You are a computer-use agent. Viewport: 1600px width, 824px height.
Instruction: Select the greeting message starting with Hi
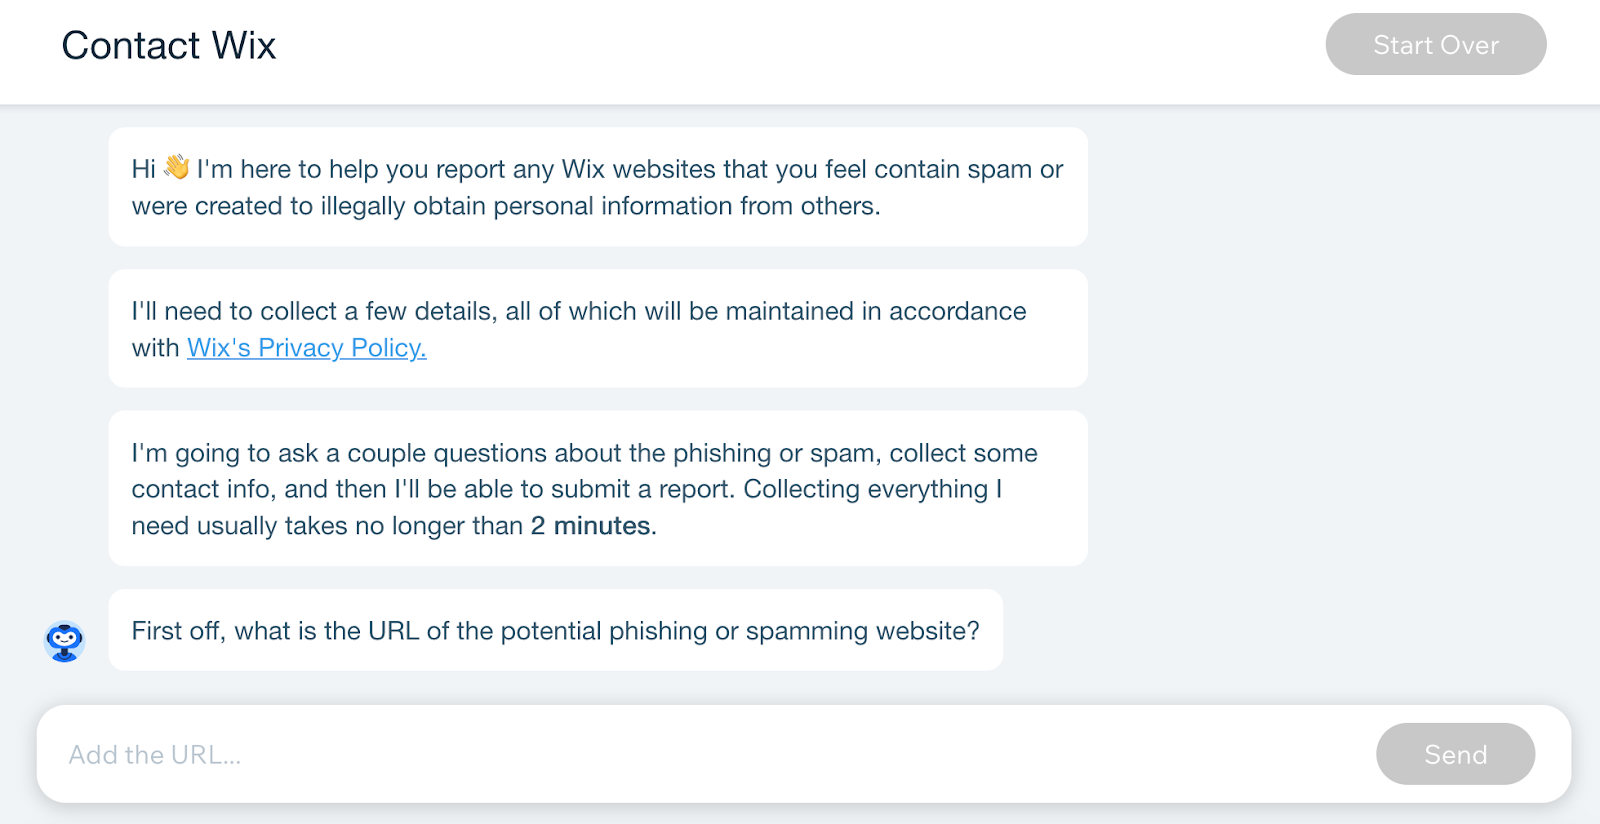(x=597, y=187)
